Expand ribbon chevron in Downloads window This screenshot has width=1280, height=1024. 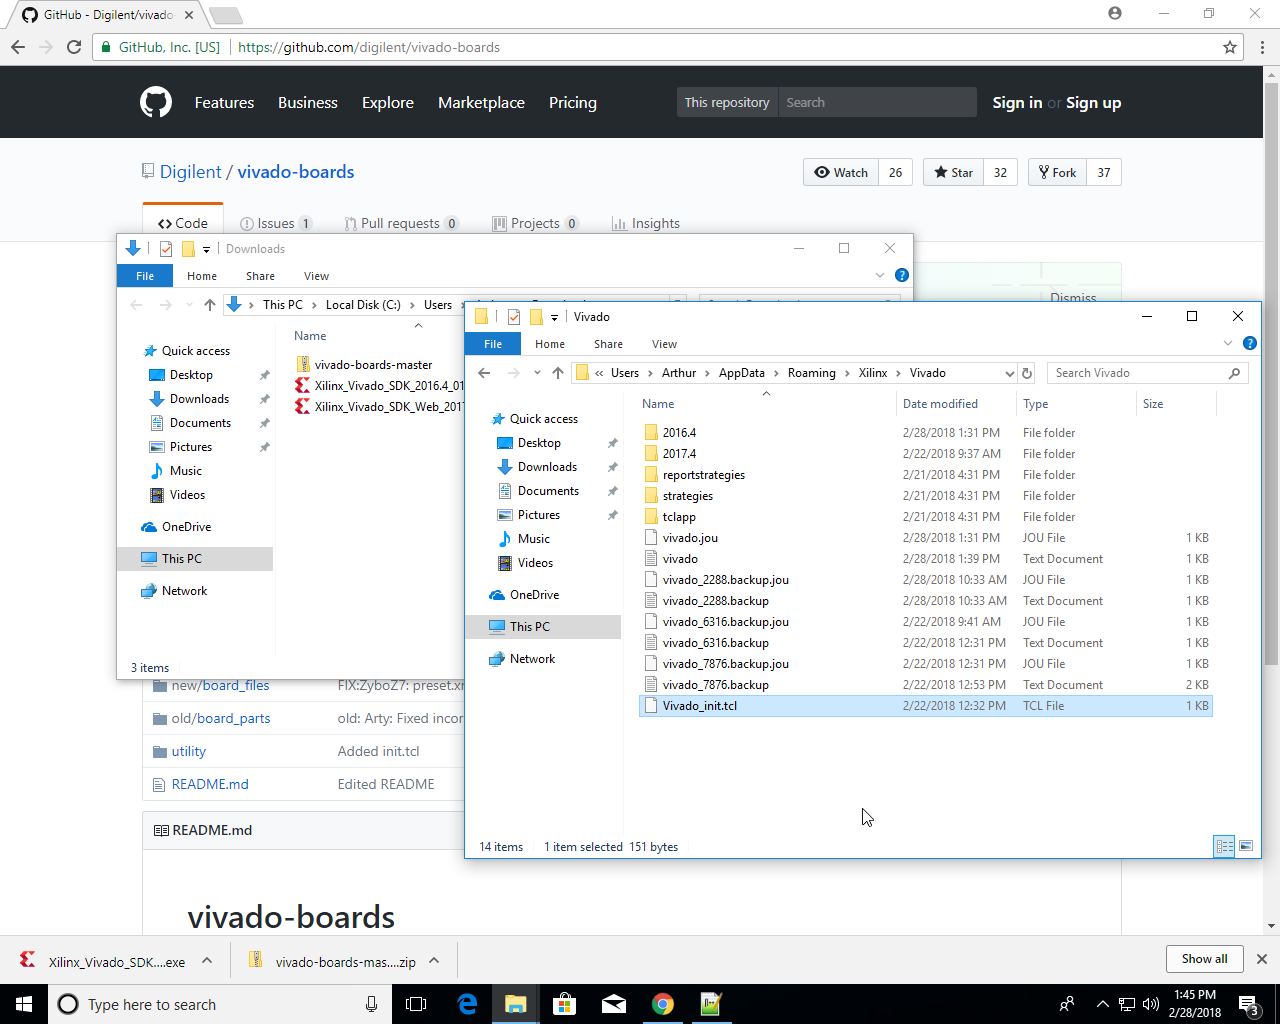[880, 275]
